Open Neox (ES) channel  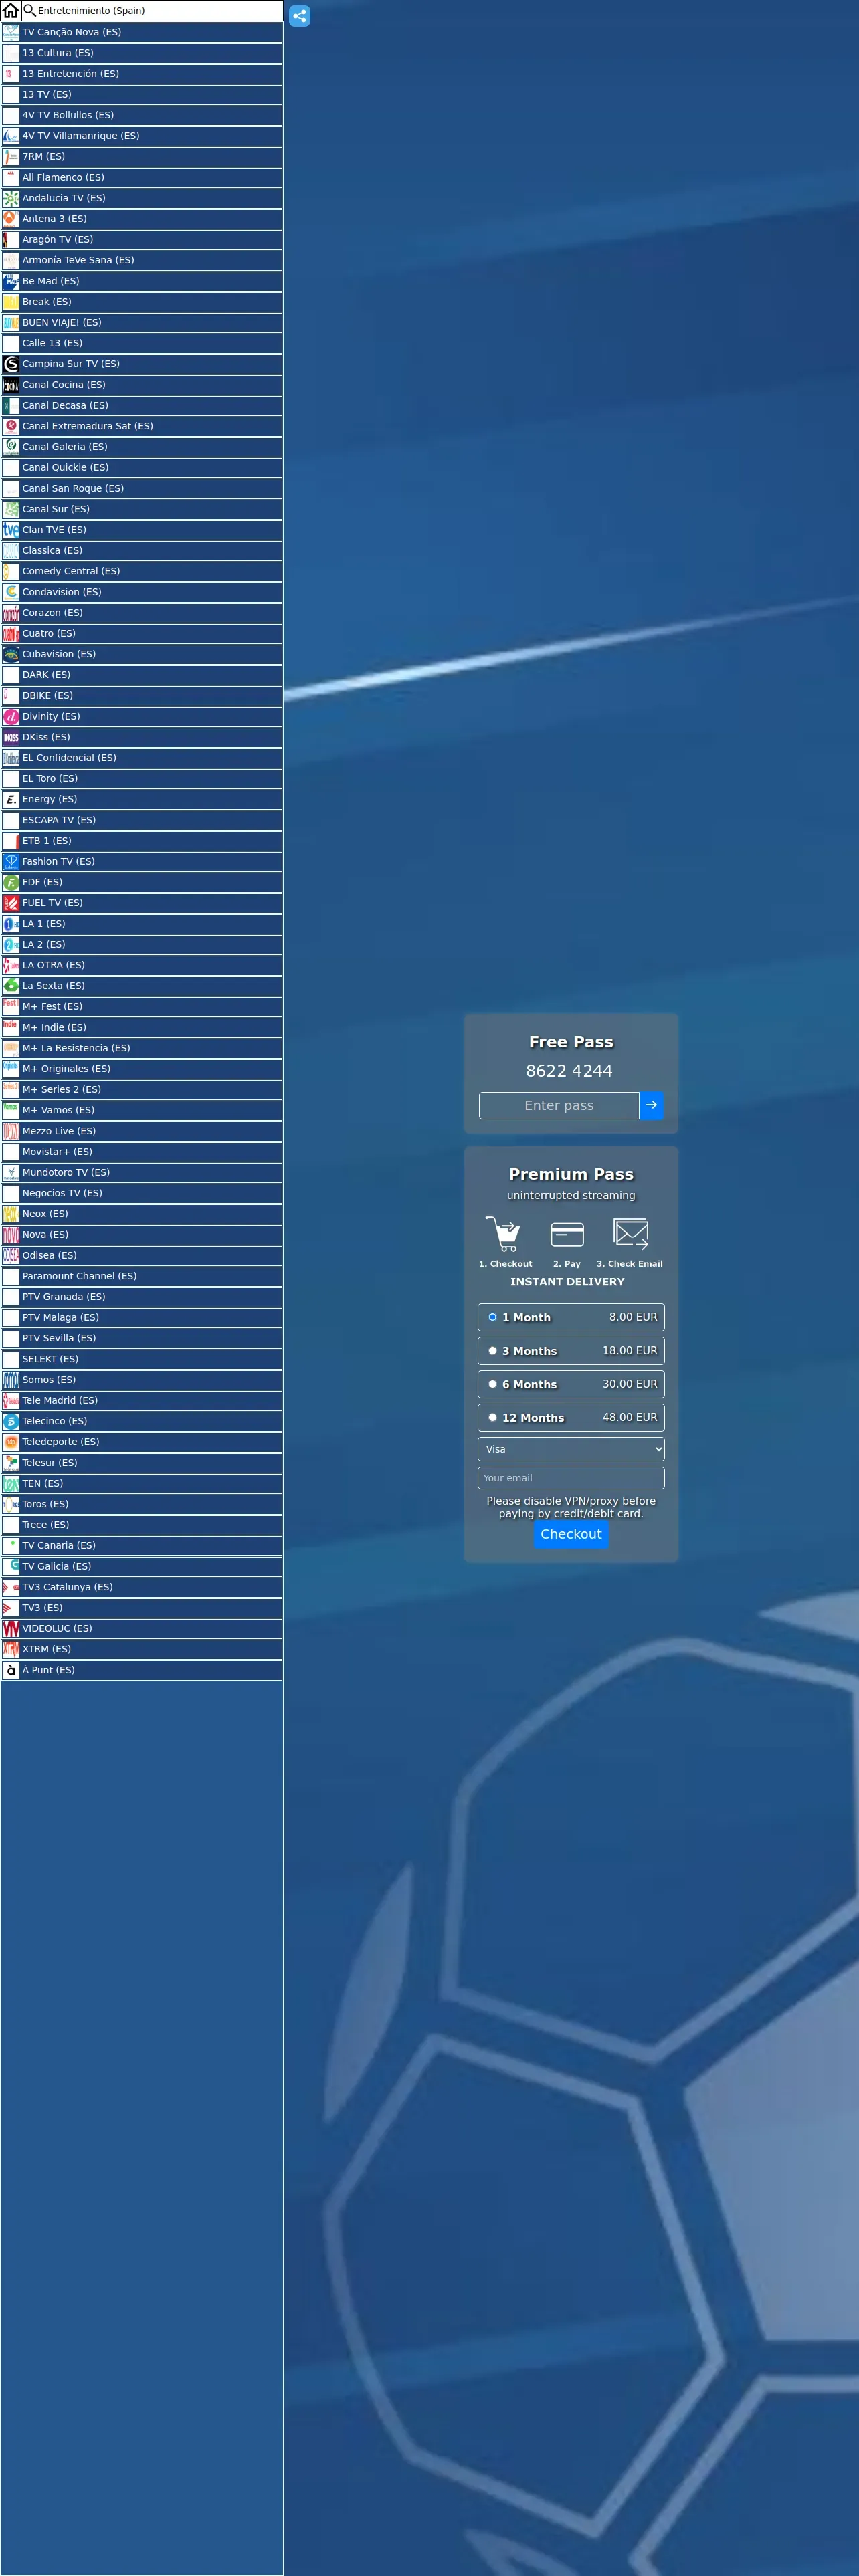coord(142,1214)
